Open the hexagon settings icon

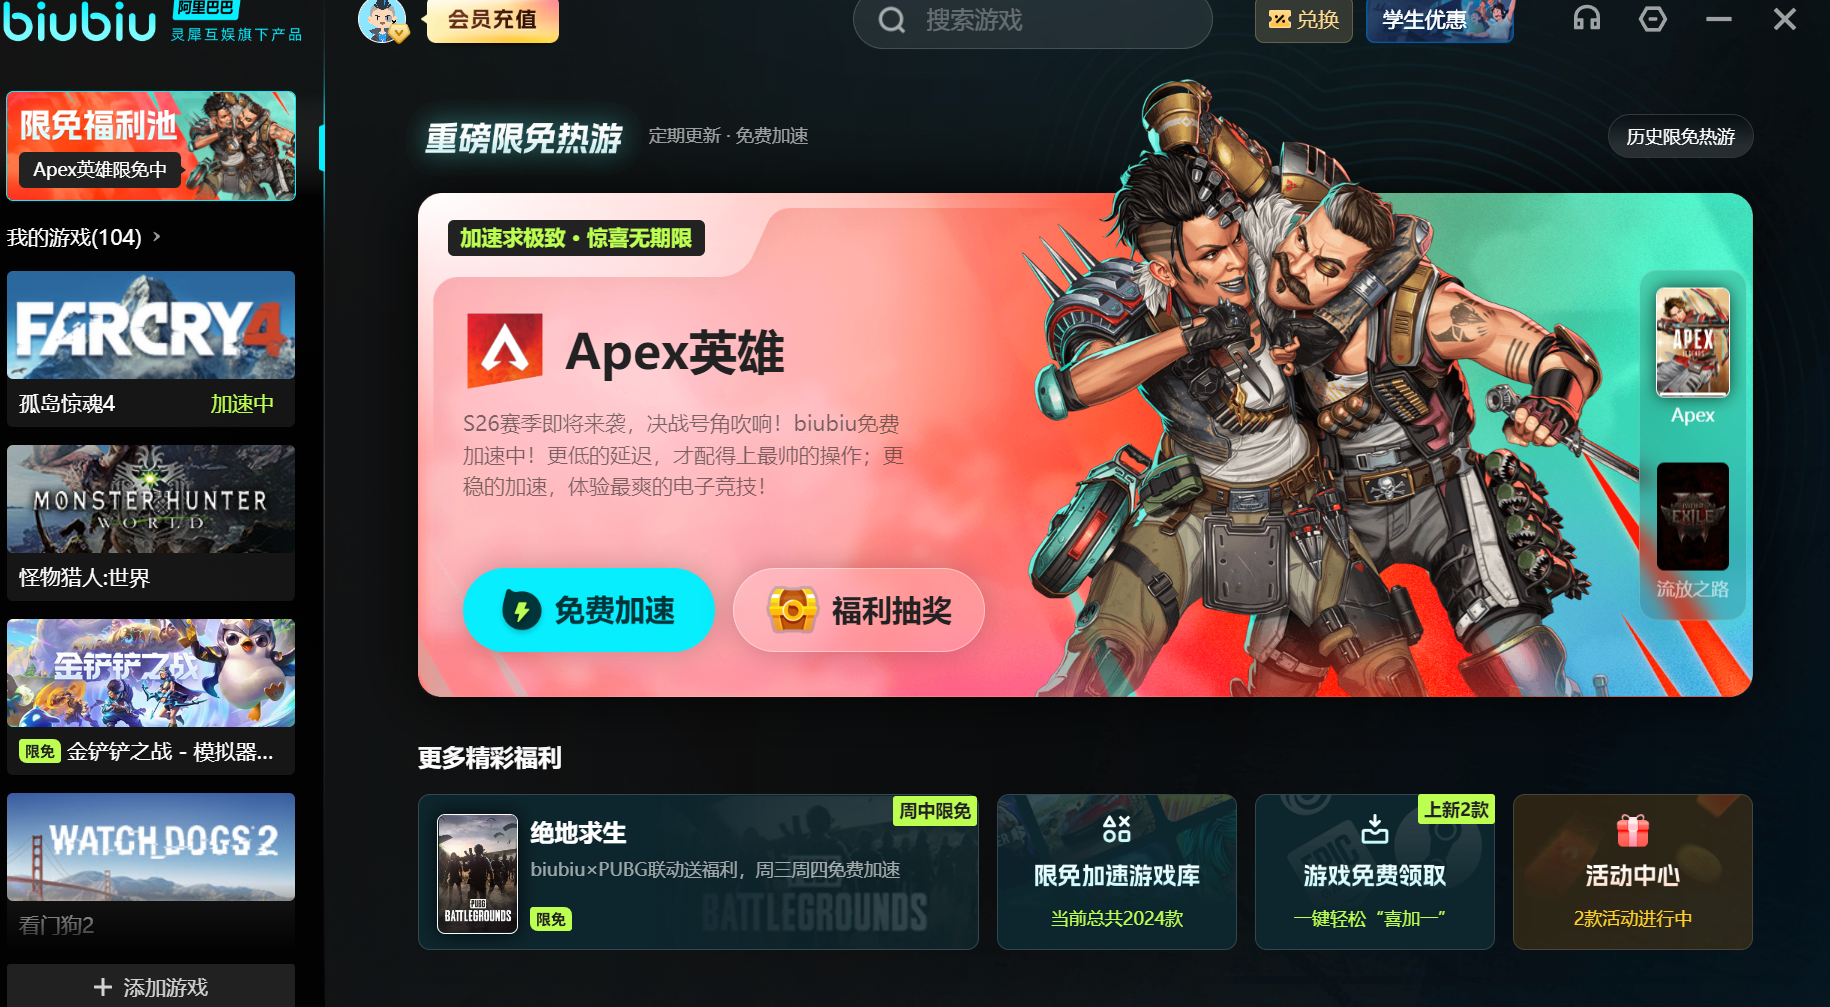click(x=1653, y=19)
